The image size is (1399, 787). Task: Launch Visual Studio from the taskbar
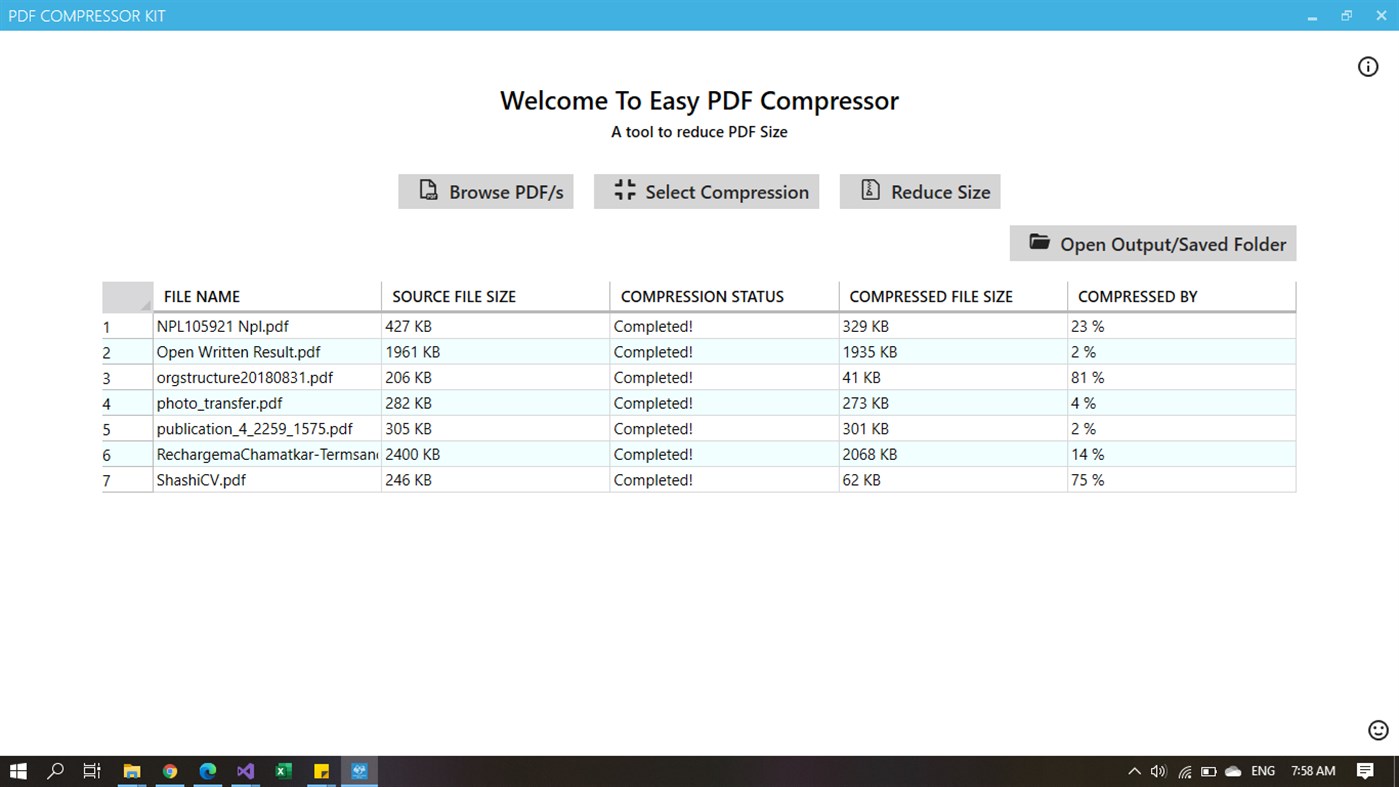(245, 771)
